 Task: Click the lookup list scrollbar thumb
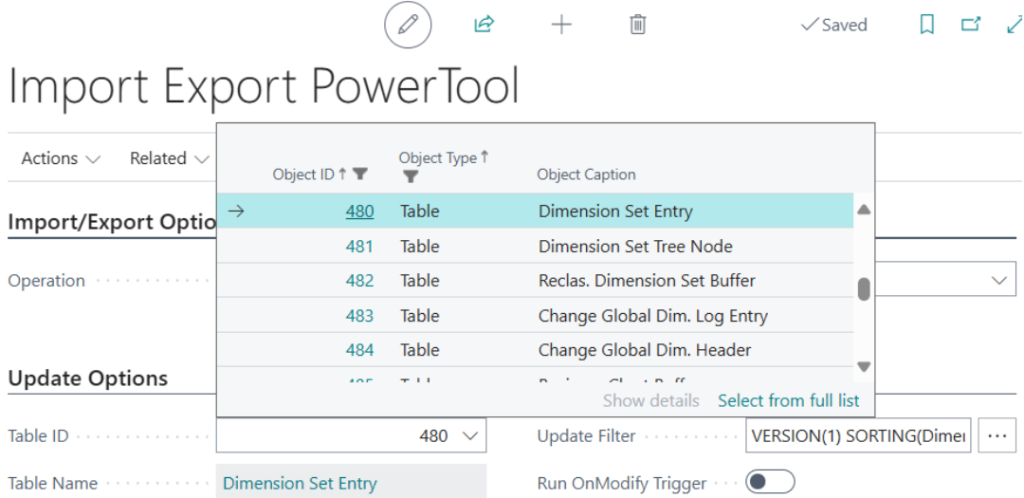[x=864, y=288]
